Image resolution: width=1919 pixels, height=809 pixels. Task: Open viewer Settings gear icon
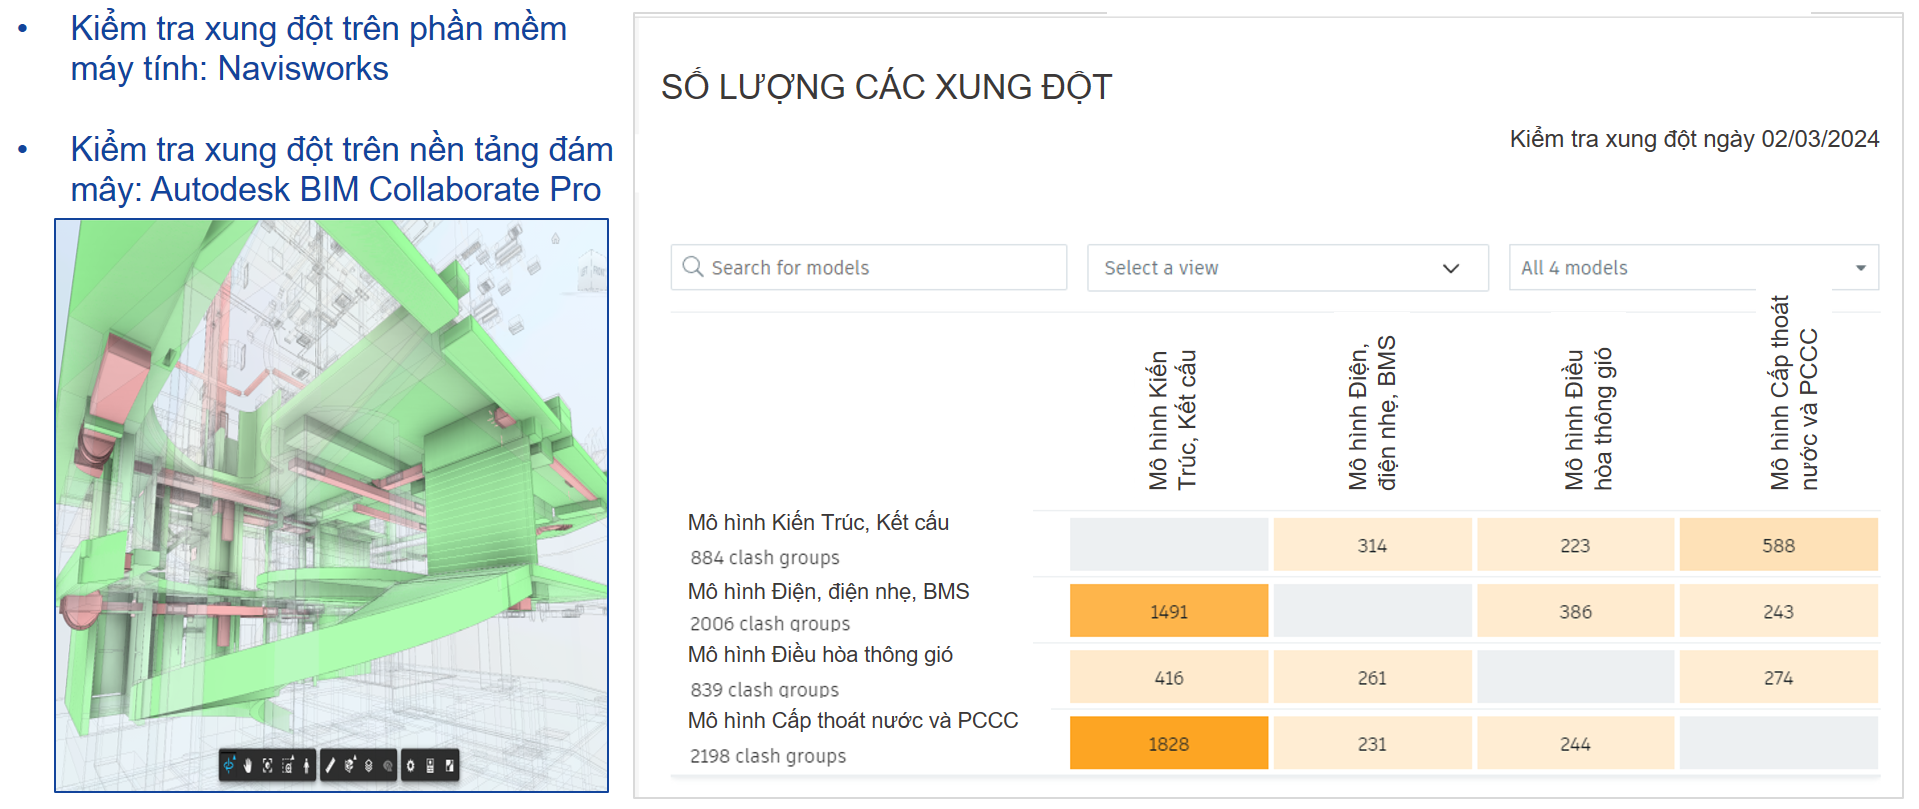point(410,766)
